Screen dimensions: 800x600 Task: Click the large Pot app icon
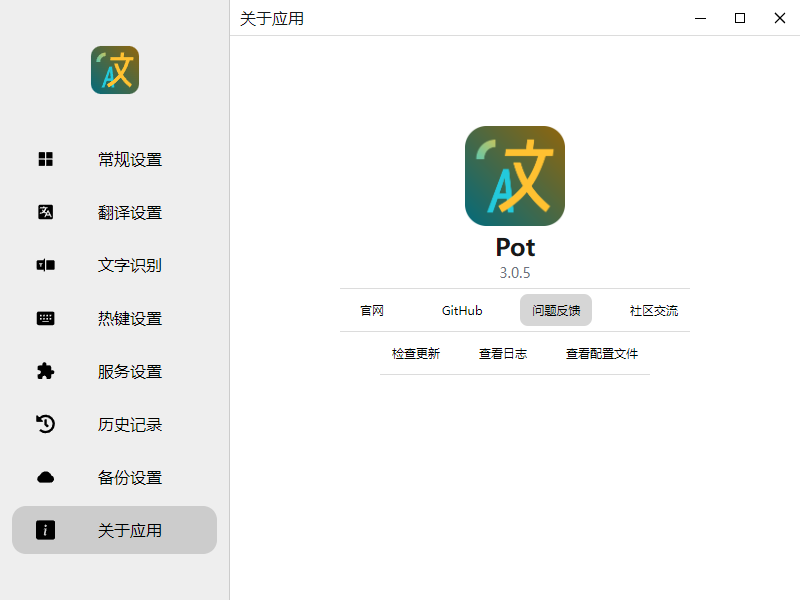click(514, 175)
